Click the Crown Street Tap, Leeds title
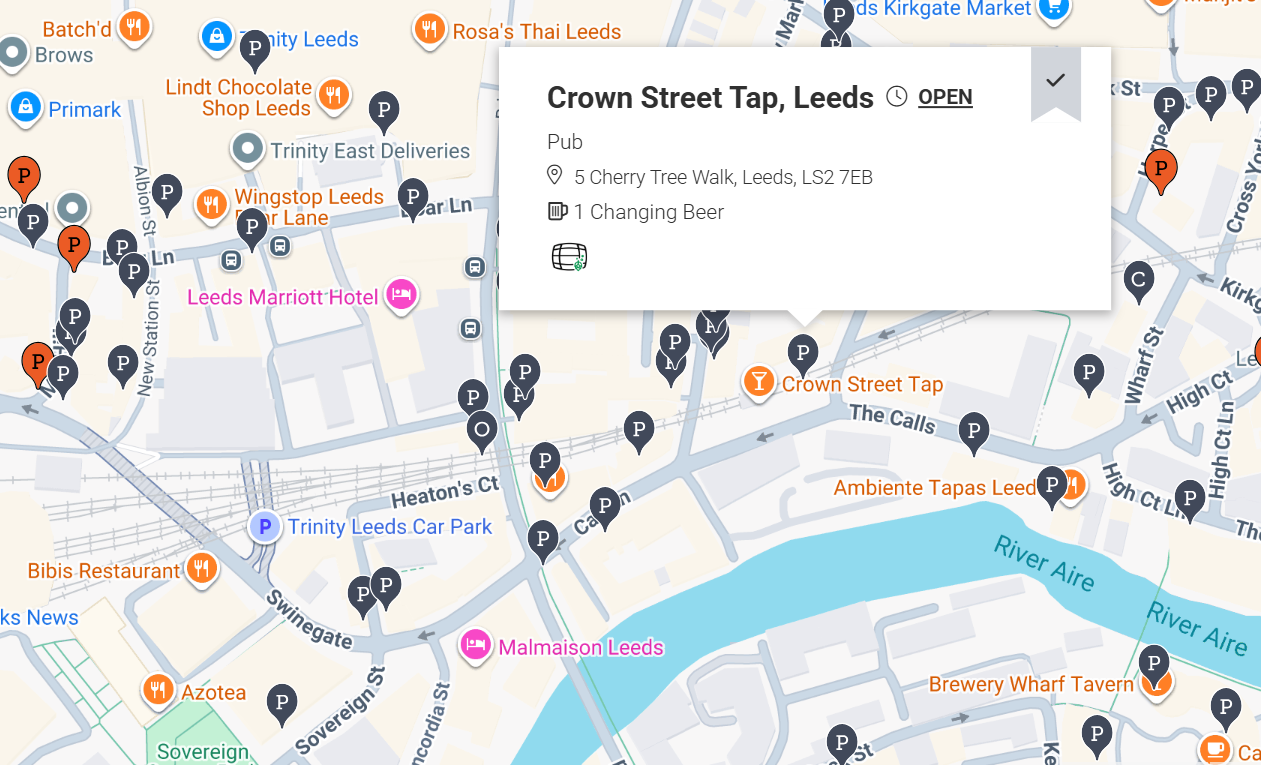This screenshot has height=765, width=1261. pos(710,97)
